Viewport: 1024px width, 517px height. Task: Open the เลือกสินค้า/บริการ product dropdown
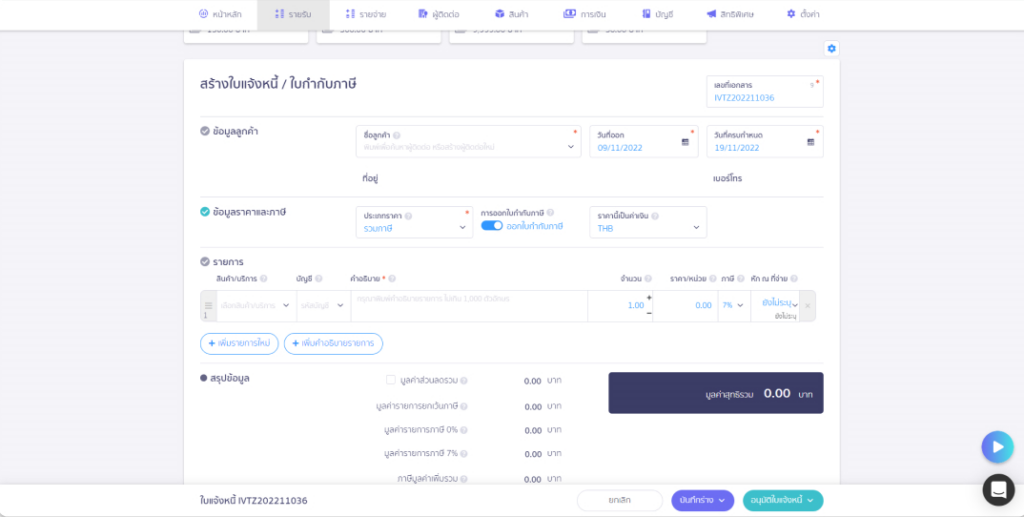pyautogui.click(x=256, y=306)
